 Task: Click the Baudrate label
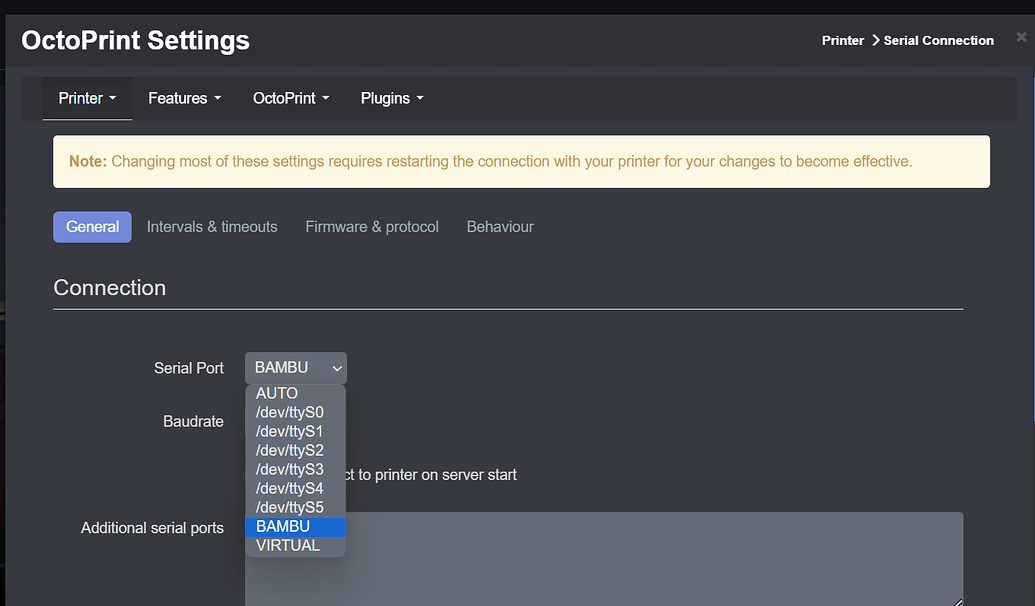coord(193,422)
